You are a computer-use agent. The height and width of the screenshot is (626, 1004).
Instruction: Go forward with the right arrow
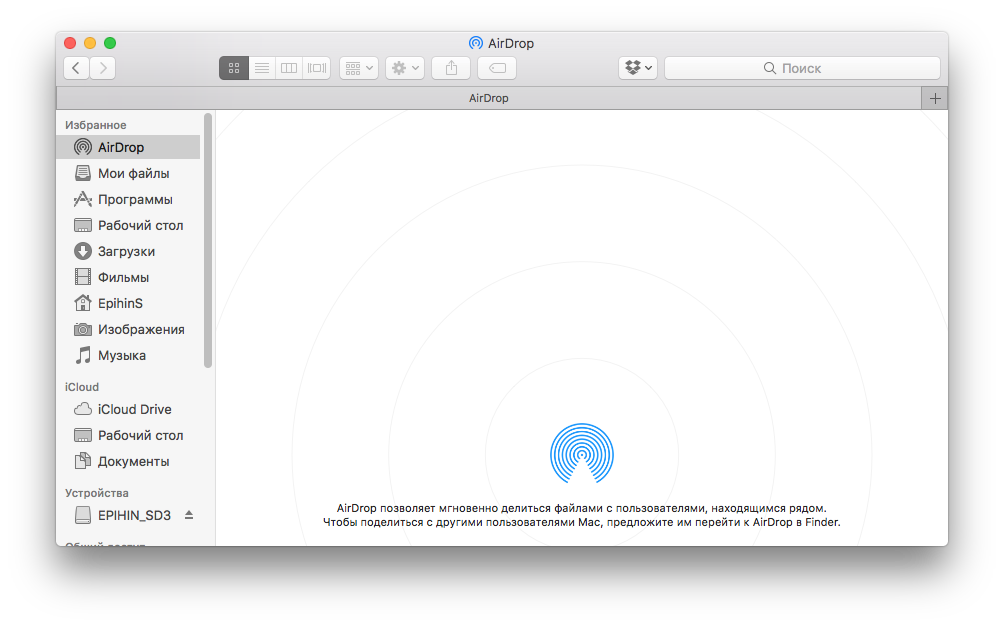[x=103, y=68]
